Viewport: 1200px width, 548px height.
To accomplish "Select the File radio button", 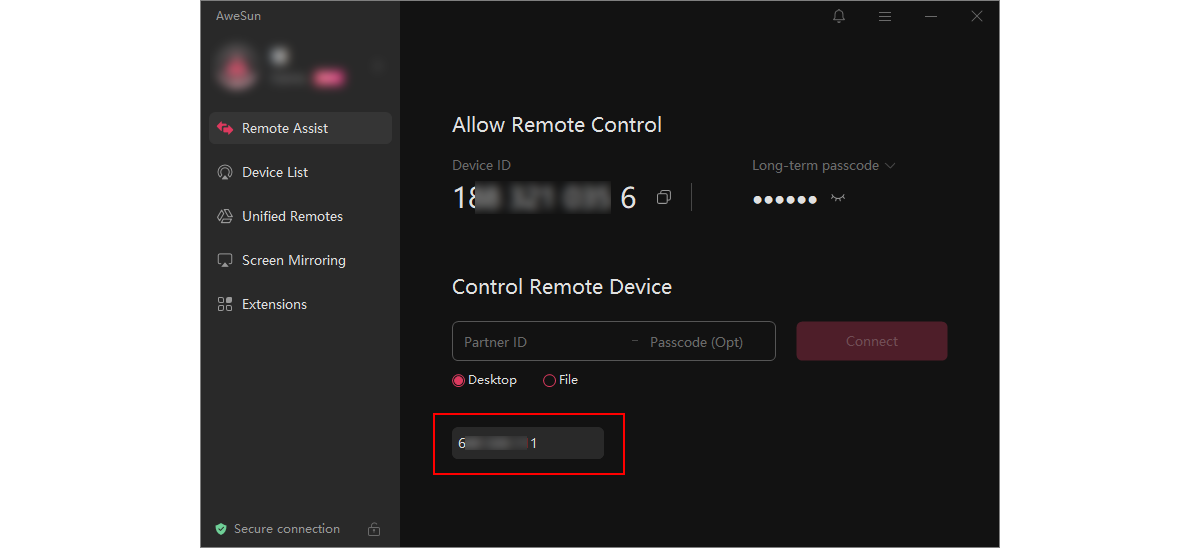I will 549,380.
